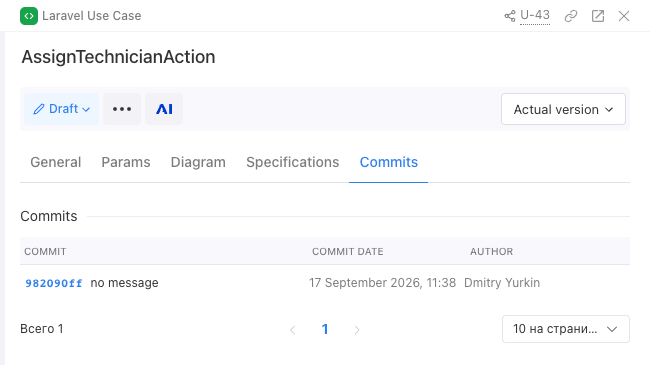Select the Commits tab

click(x=388, y=162)
